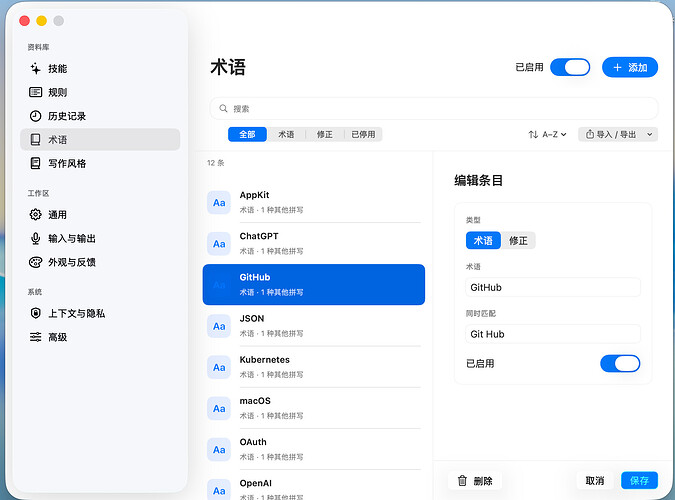Click the 术语 field containing GitHub
Image resolution: width=675 pixels, height=500 pixels.
click(x=553, y=287)
